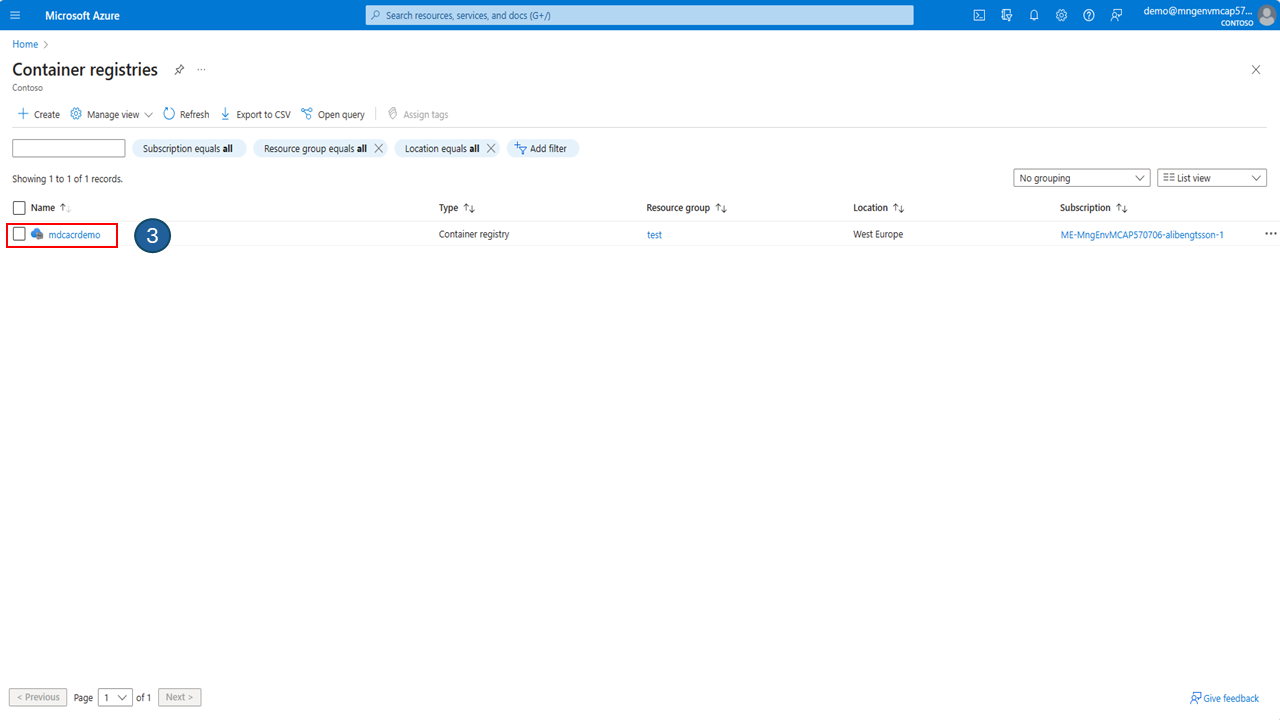Image resolution: width=1280 pixels, height=720 pixels.
Task: Click Create to add a registry
Action: 39,114
